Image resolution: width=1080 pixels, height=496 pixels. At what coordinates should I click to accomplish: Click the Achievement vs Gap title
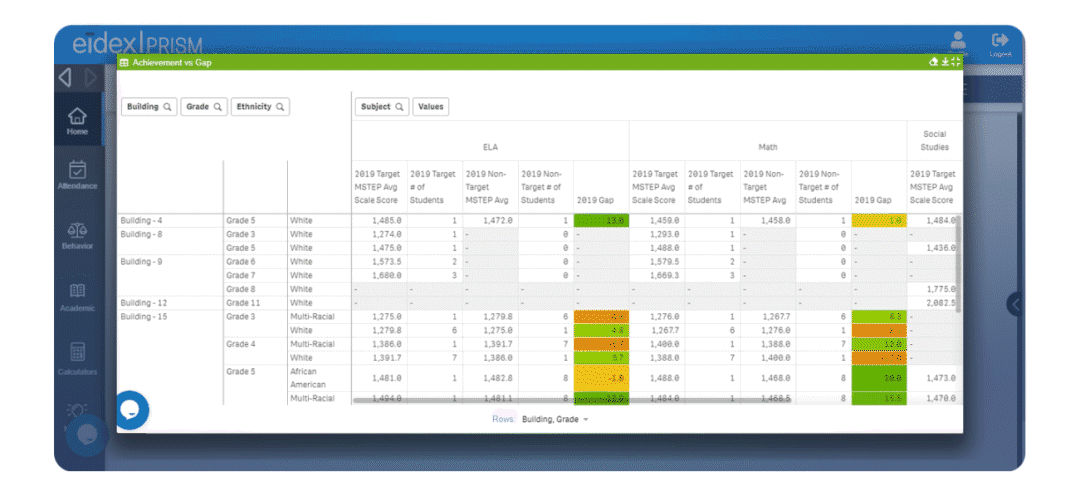pyautogui.click(x=172, y=62)
